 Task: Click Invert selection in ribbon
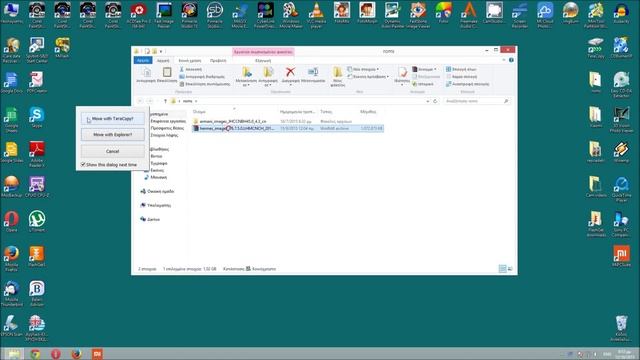tap(467, 84)
